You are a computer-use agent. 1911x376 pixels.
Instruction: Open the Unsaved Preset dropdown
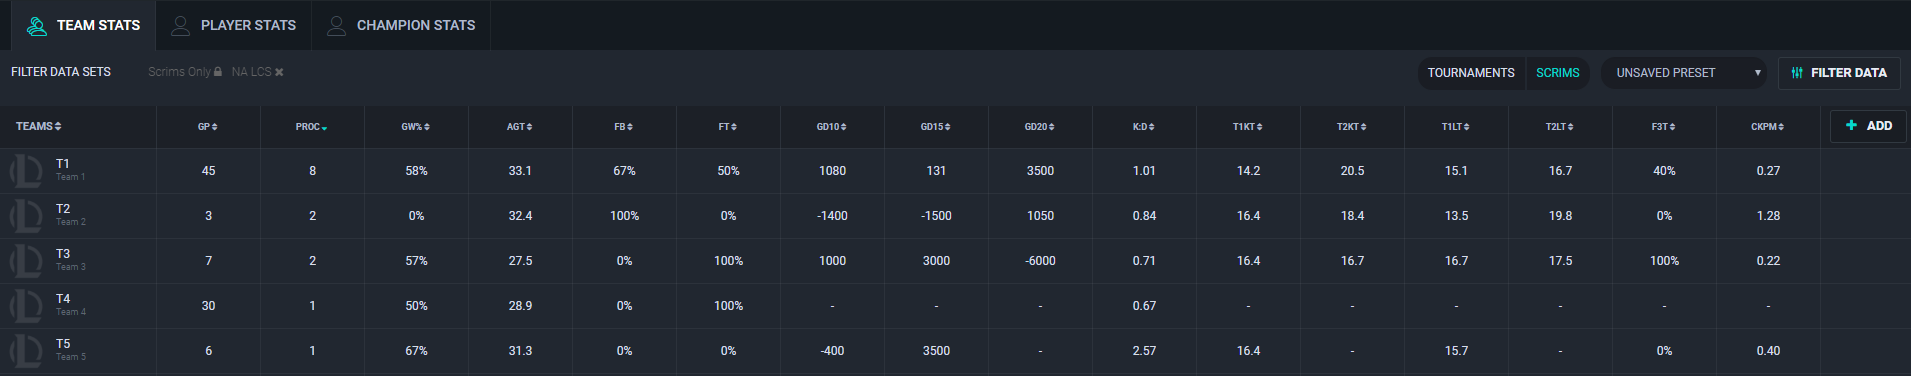(x=1684, y=73)
